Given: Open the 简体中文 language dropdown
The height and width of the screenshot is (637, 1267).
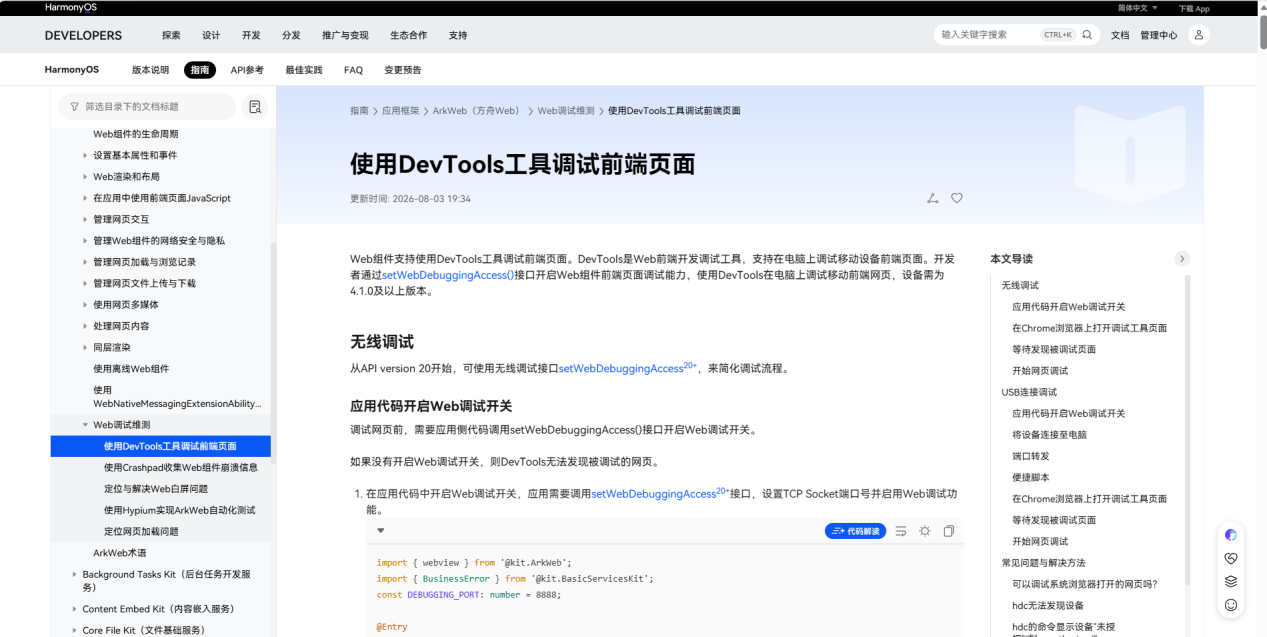Looking at the screenshot, I should 1138,8.
